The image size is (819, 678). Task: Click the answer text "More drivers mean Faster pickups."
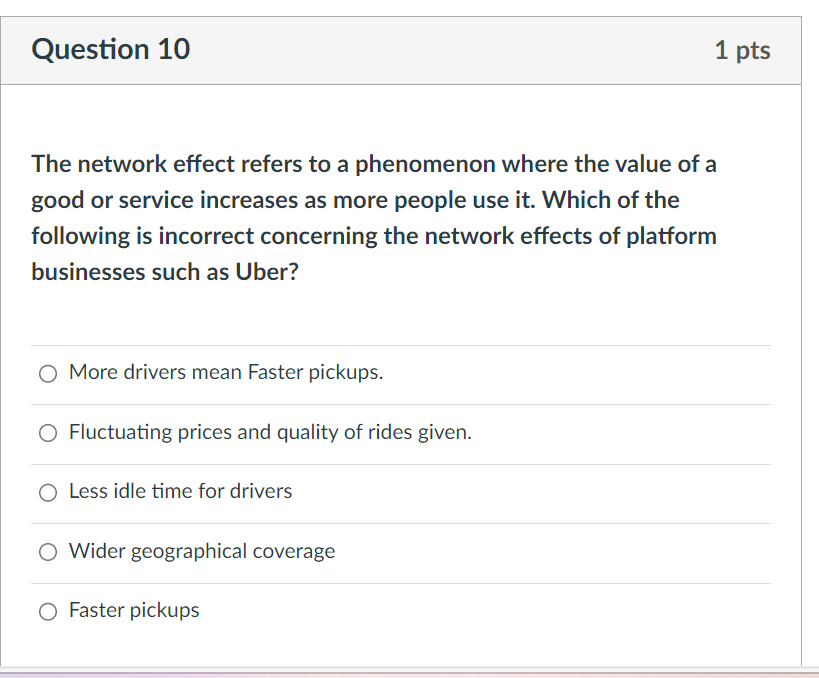coord(225,371)
